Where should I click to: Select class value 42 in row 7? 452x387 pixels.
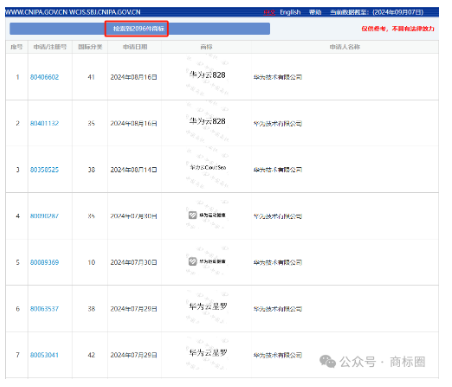pyautogui.click(x=91, y=355)
